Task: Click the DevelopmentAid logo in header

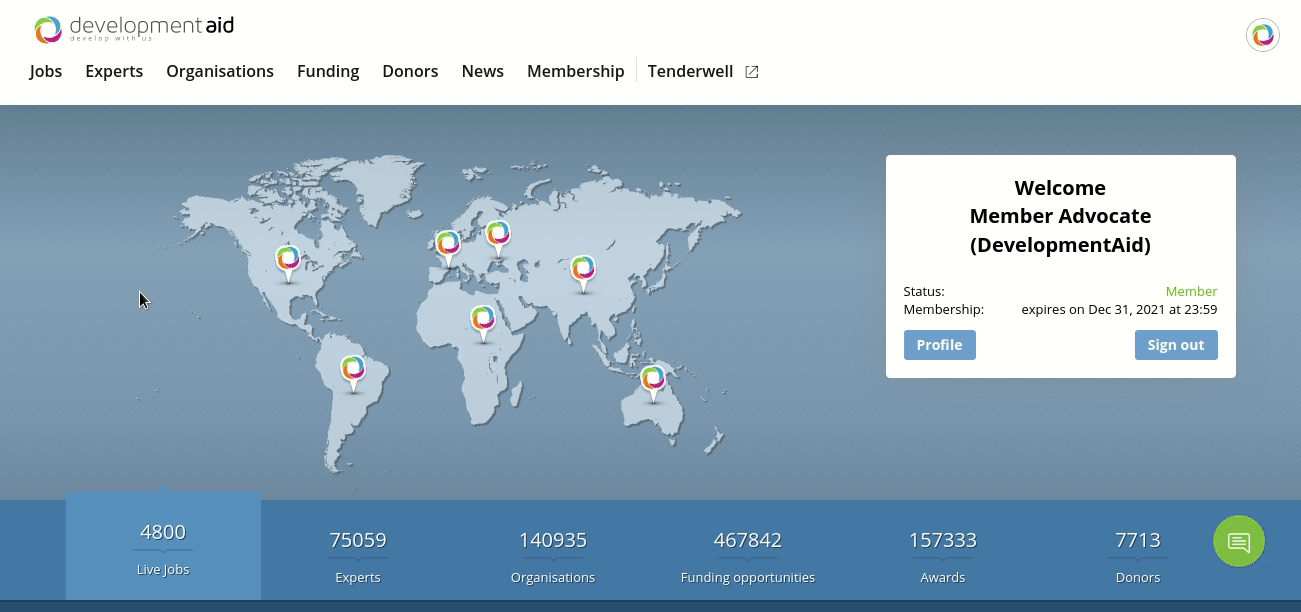Action: (x=134, y=29)
